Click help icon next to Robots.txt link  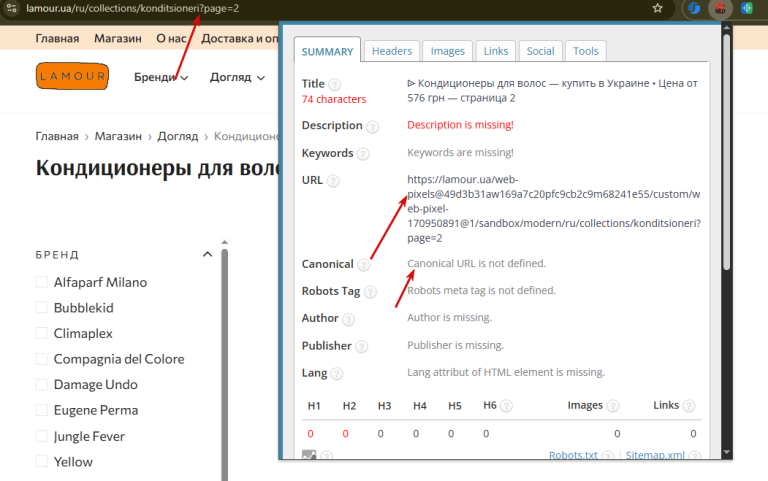[607, 456]
